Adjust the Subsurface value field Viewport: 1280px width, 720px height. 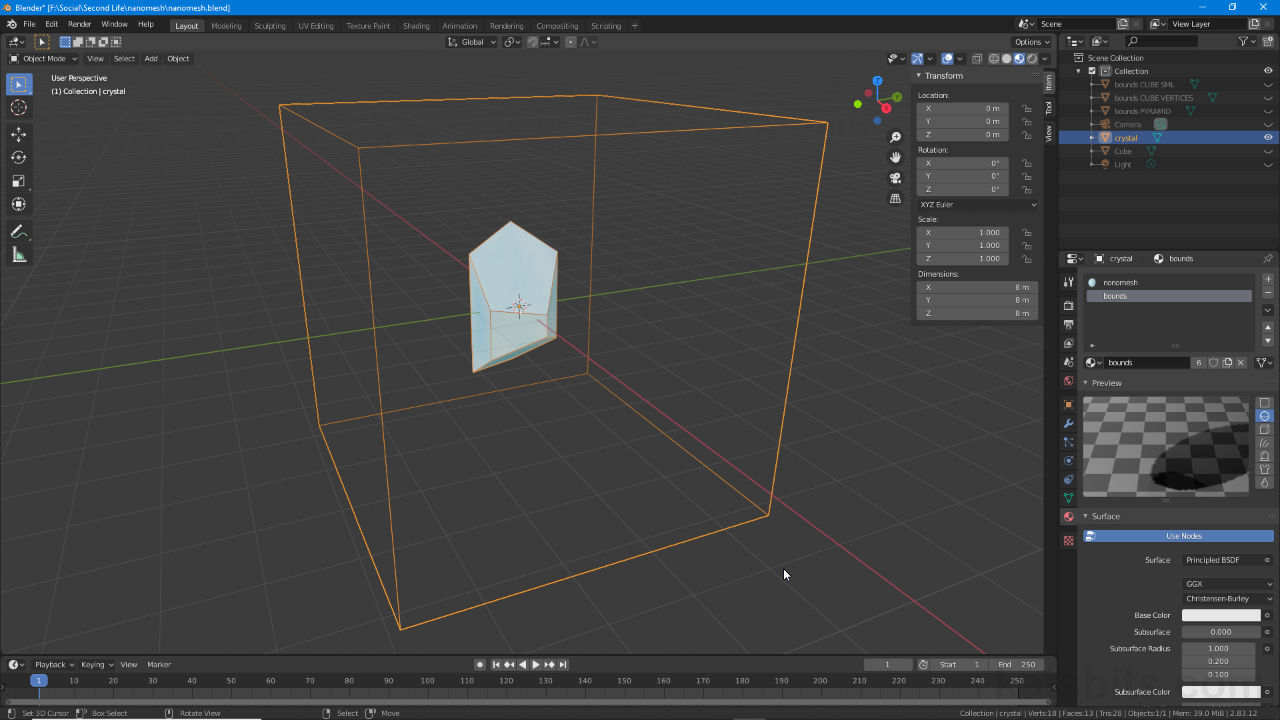[1221, 632]
